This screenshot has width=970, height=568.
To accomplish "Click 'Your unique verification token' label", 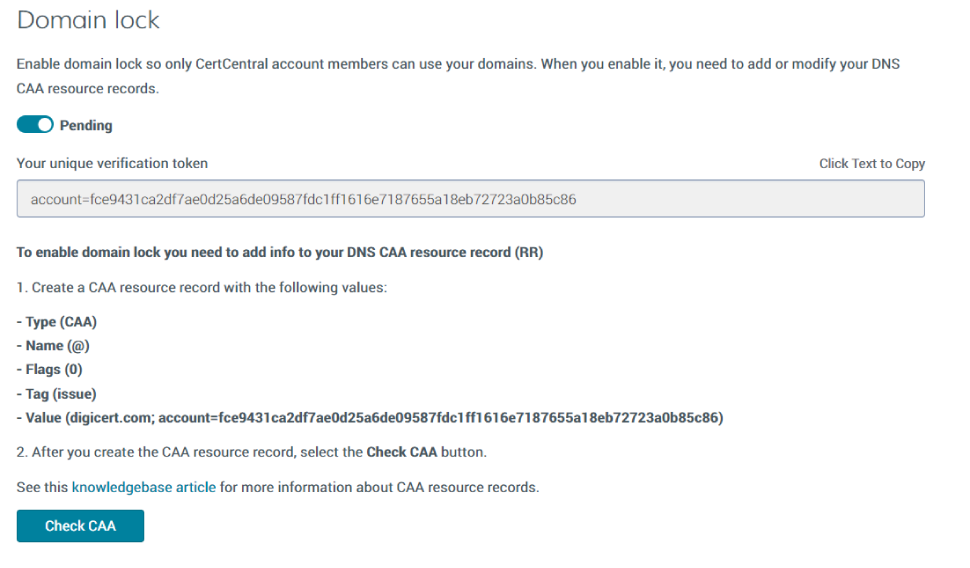I will [112, 163].
